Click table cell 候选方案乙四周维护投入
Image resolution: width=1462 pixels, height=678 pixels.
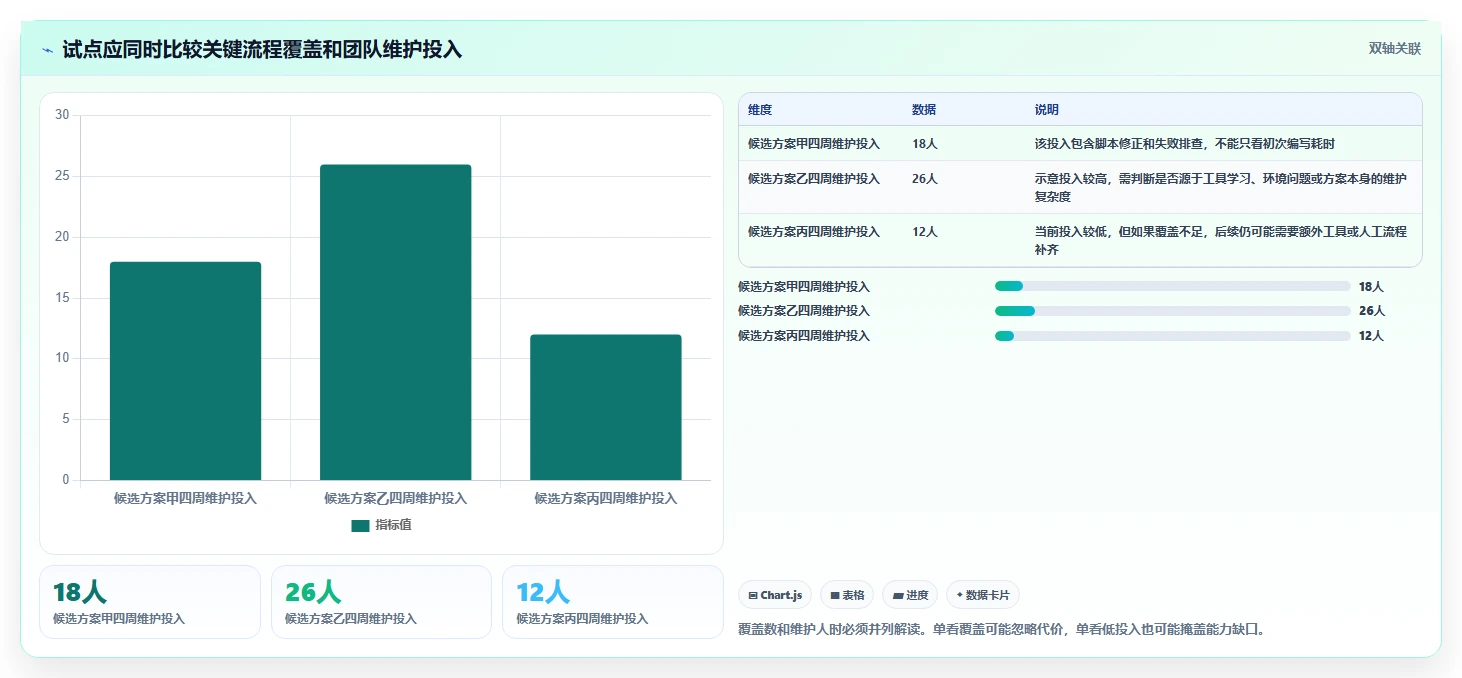[x=814, y=179]
